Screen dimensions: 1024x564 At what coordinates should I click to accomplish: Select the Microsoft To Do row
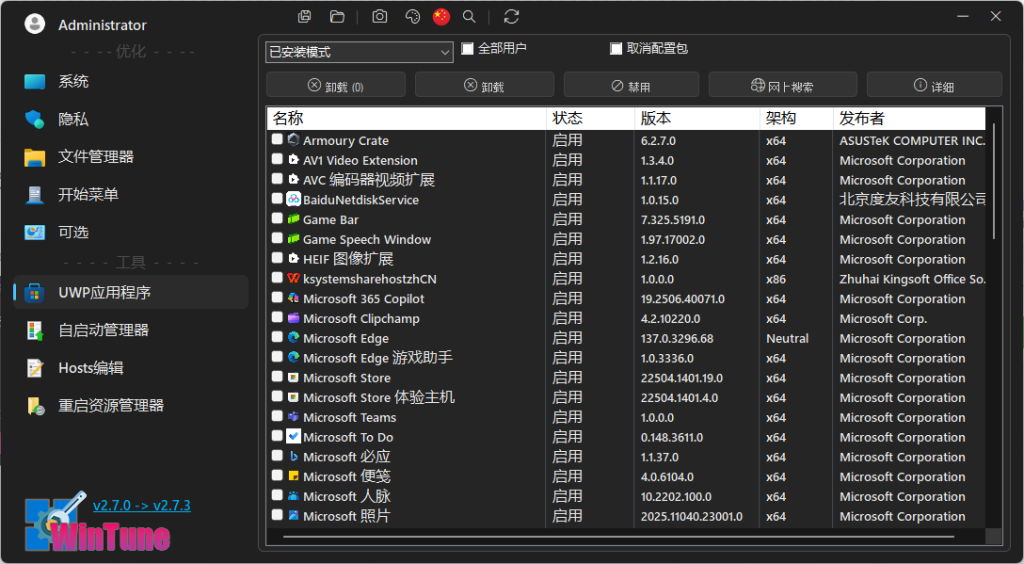click(x=348, y=437)
